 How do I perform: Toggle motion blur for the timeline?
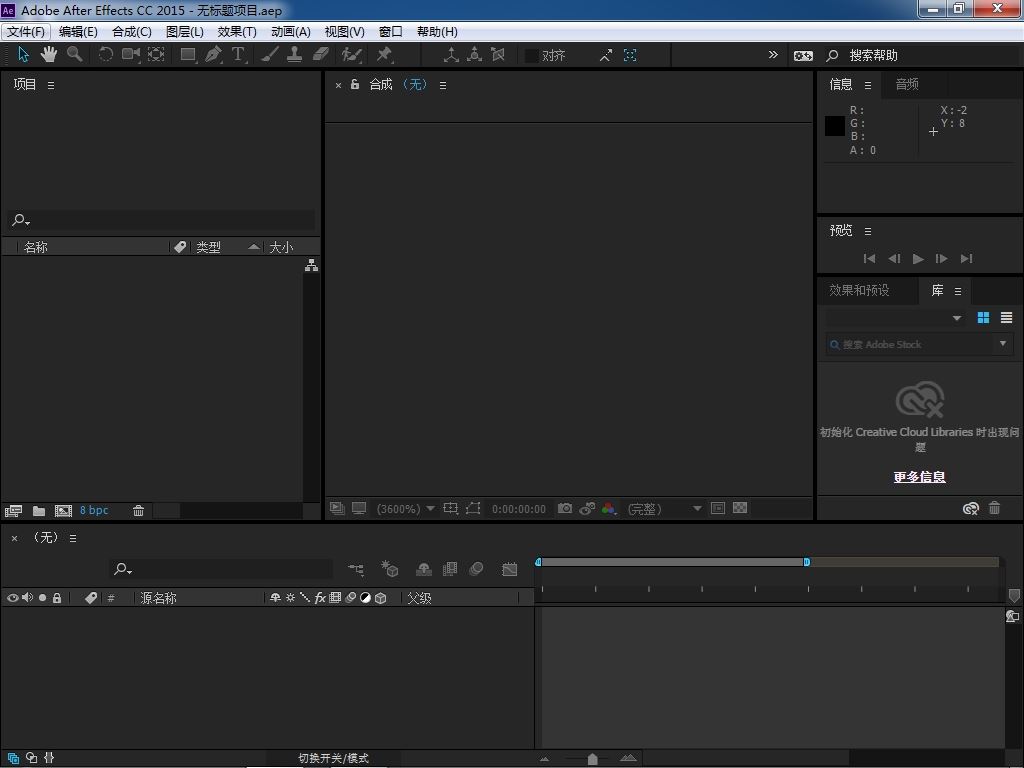click(476, 569)
